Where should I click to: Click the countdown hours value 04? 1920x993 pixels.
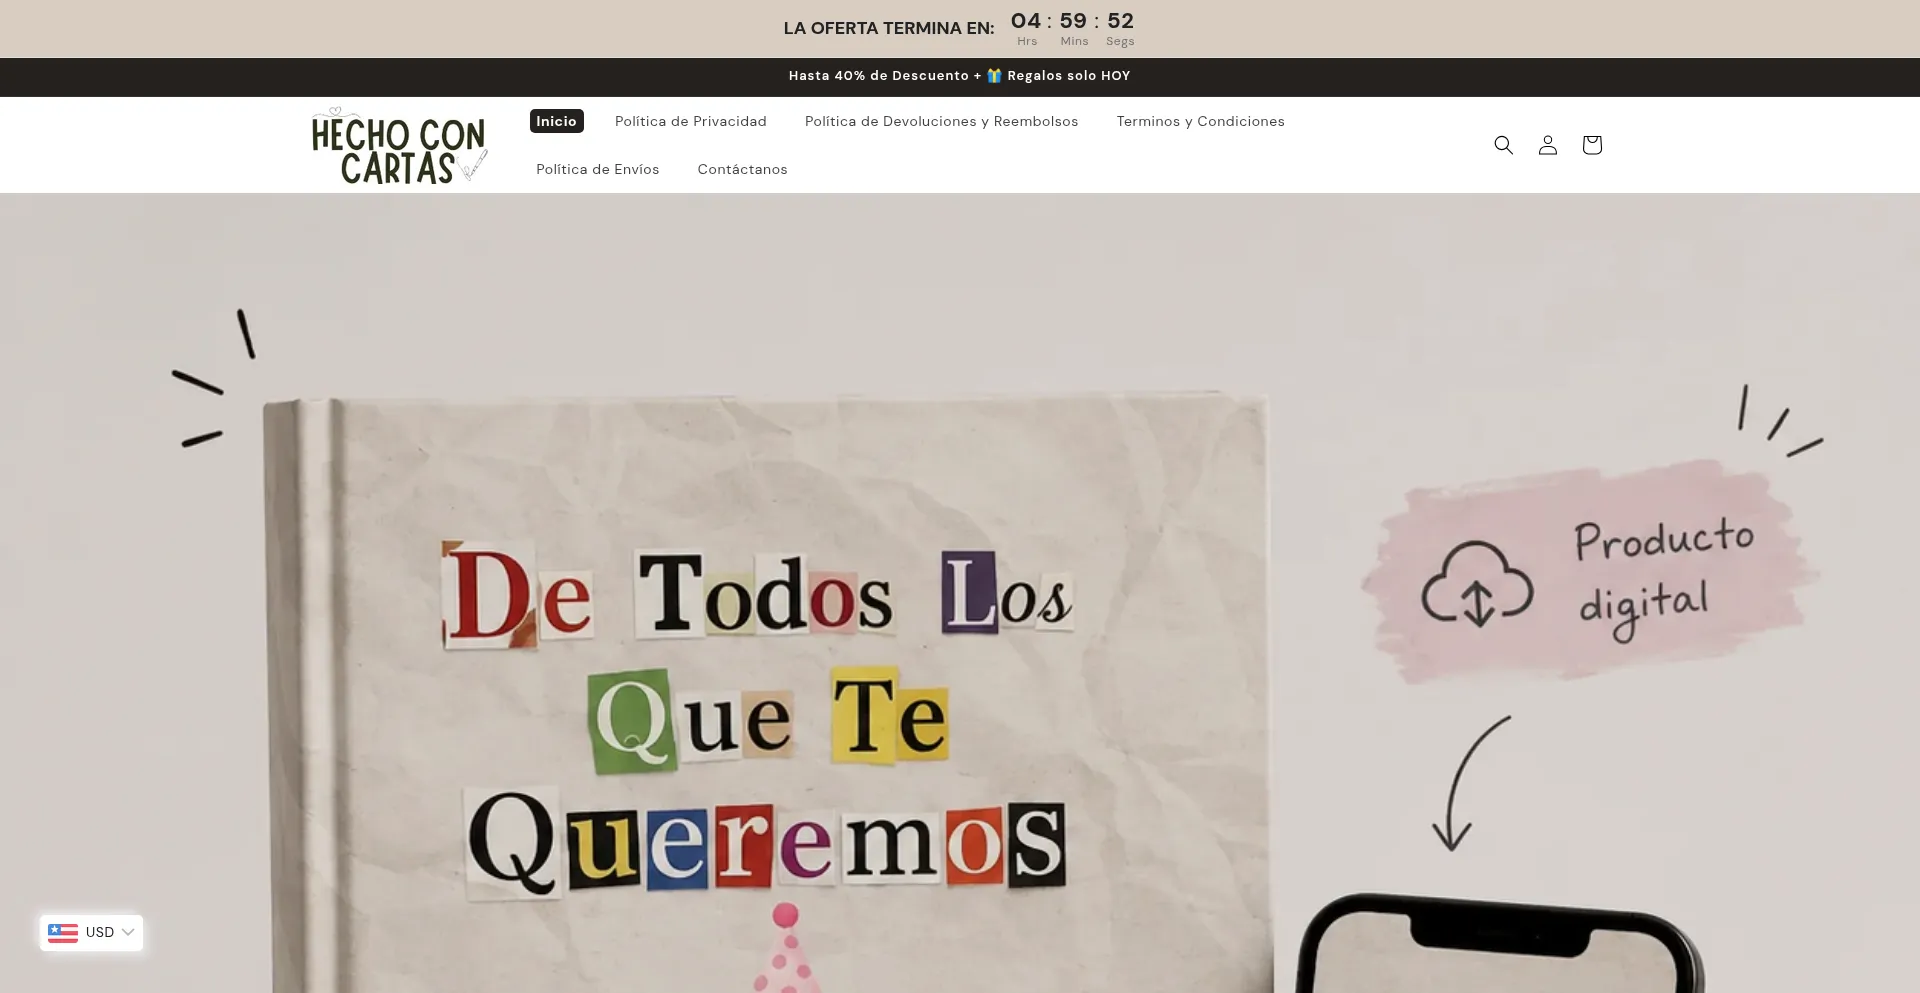pyautogui.click(x=1026, y=21)
